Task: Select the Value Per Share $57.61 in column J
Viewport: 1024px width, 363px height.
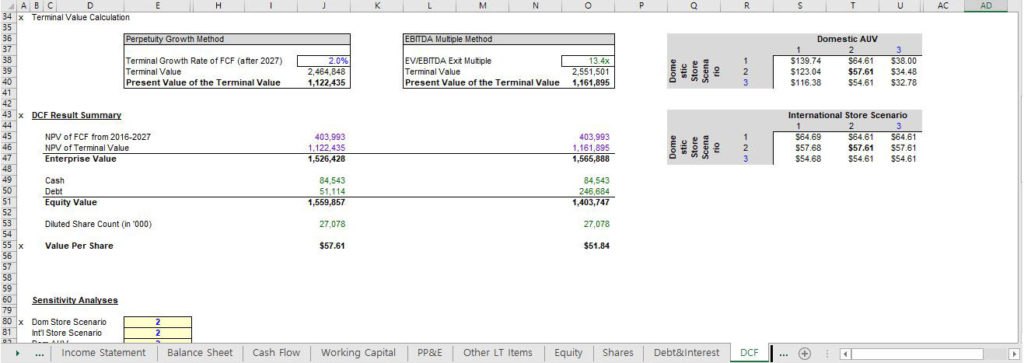Action: pyautogui.click(x=324, y=245)
